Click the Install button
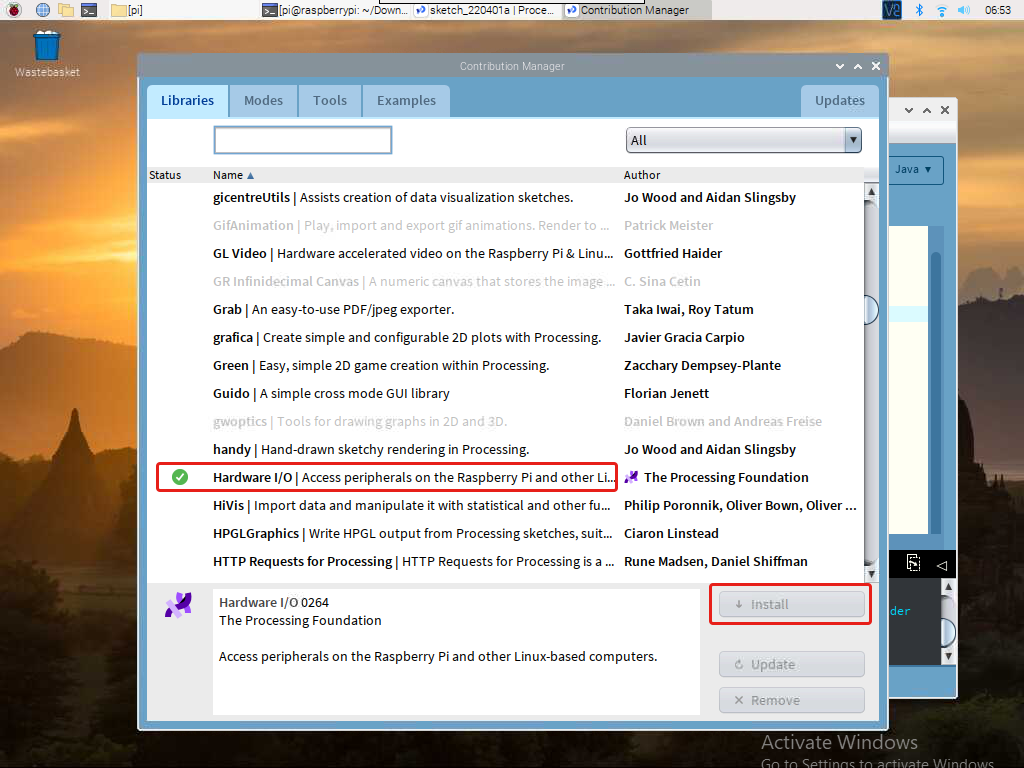1024x768 pixels. [792, 604]
